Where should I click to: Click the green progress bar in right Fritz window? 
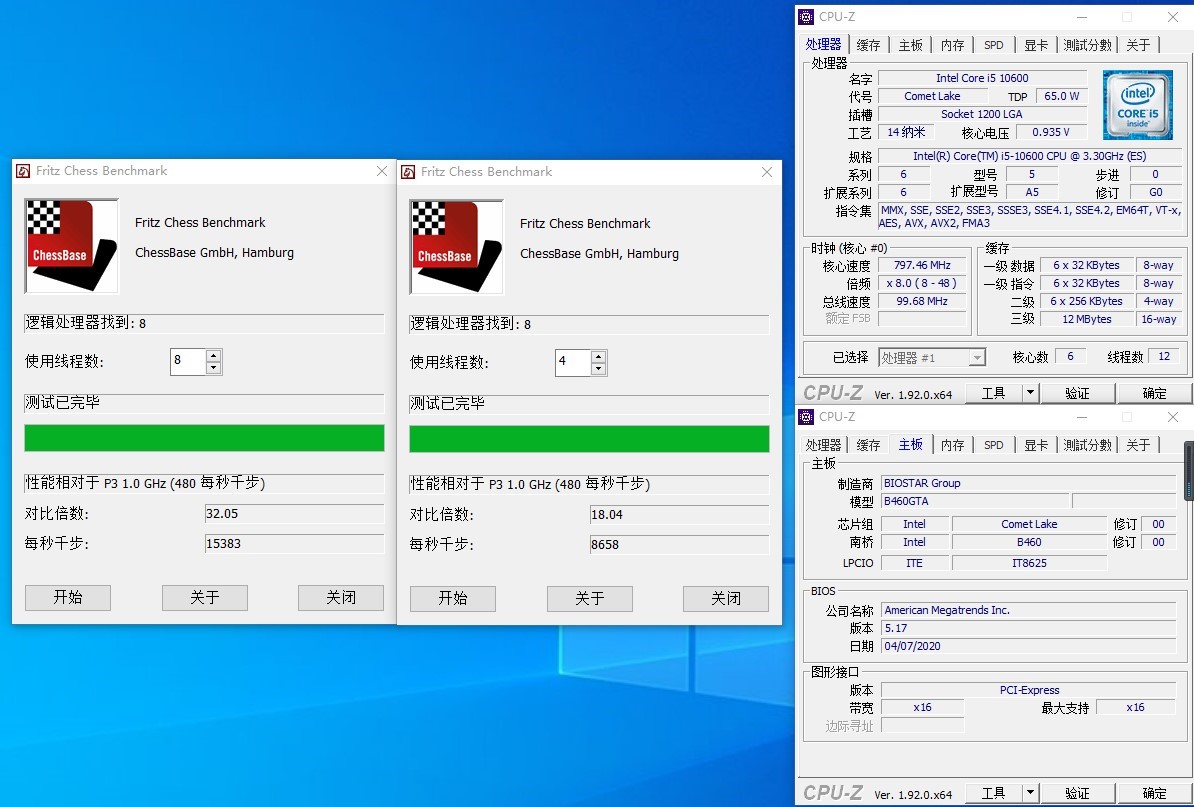[x=589, y=439]
